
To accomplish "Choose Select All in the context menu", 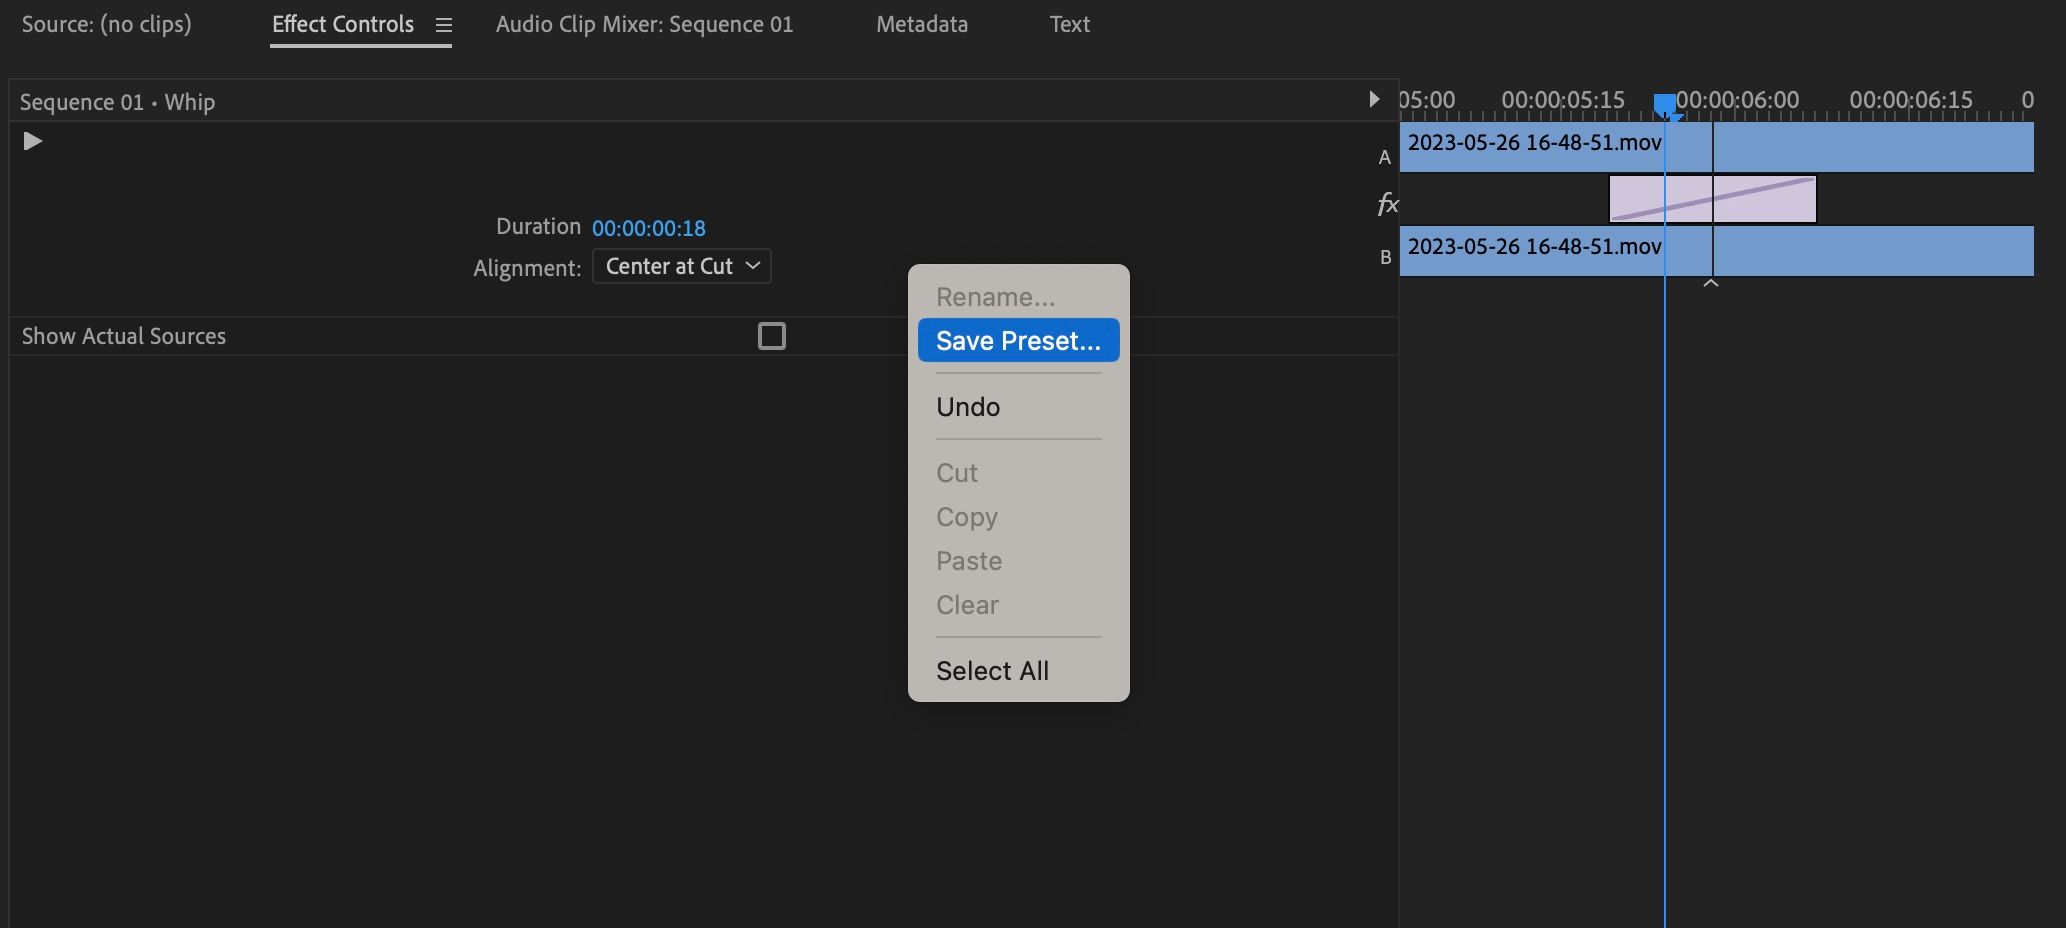I will point(1019,670).
